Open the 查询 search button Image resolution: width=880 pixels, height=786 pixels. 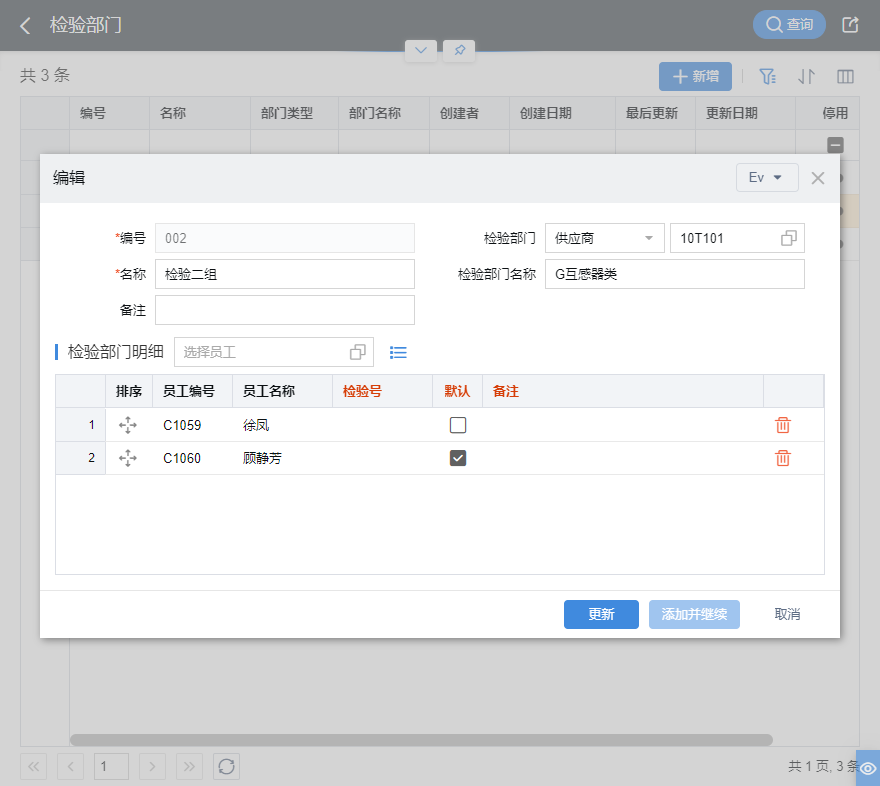click(789, 25)
